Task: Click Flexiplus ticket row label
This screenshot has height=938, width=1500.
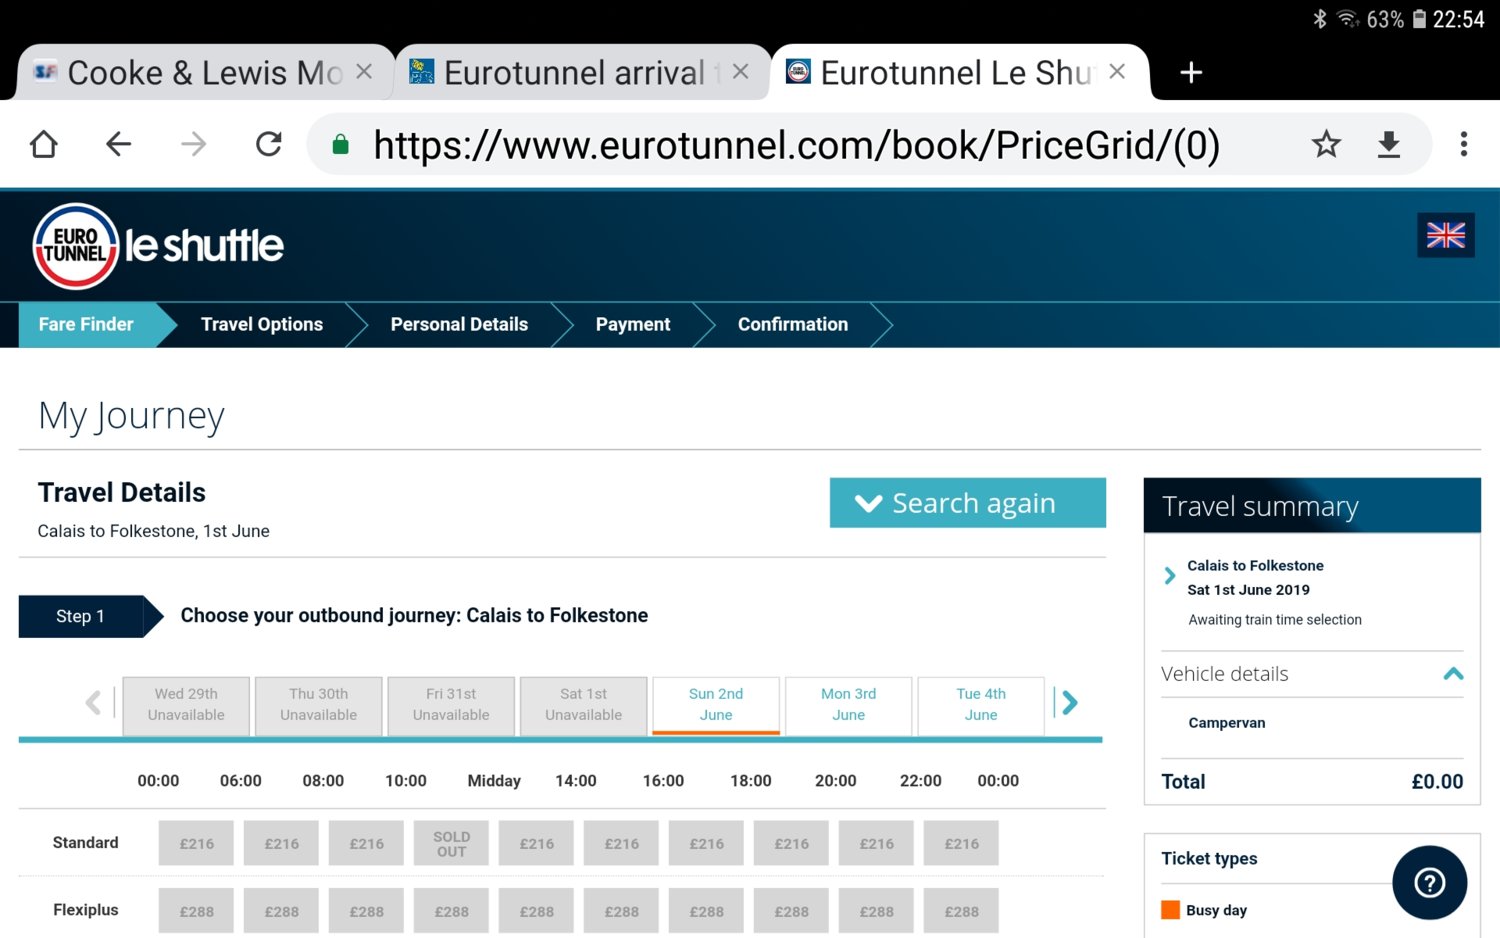Action: click(x=86, y=910)
